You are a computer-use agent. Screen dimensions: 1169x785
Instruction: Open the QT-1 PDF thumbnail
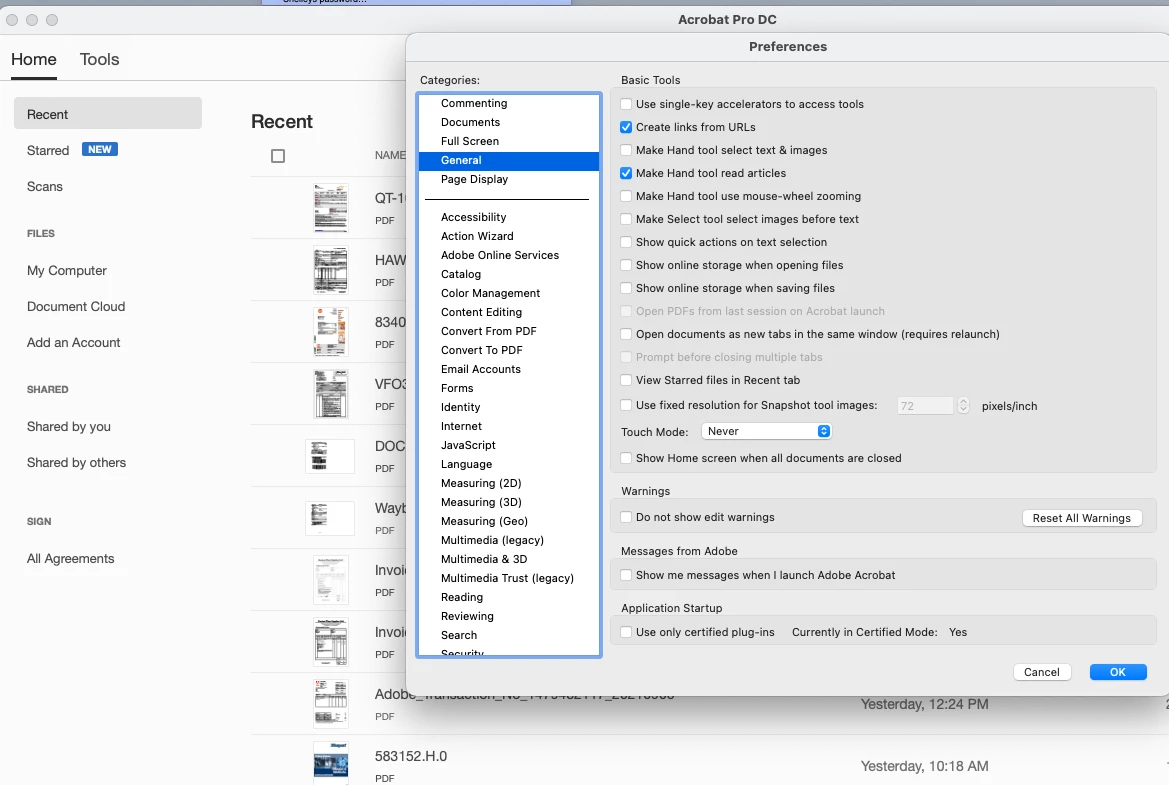click(330, 207)
